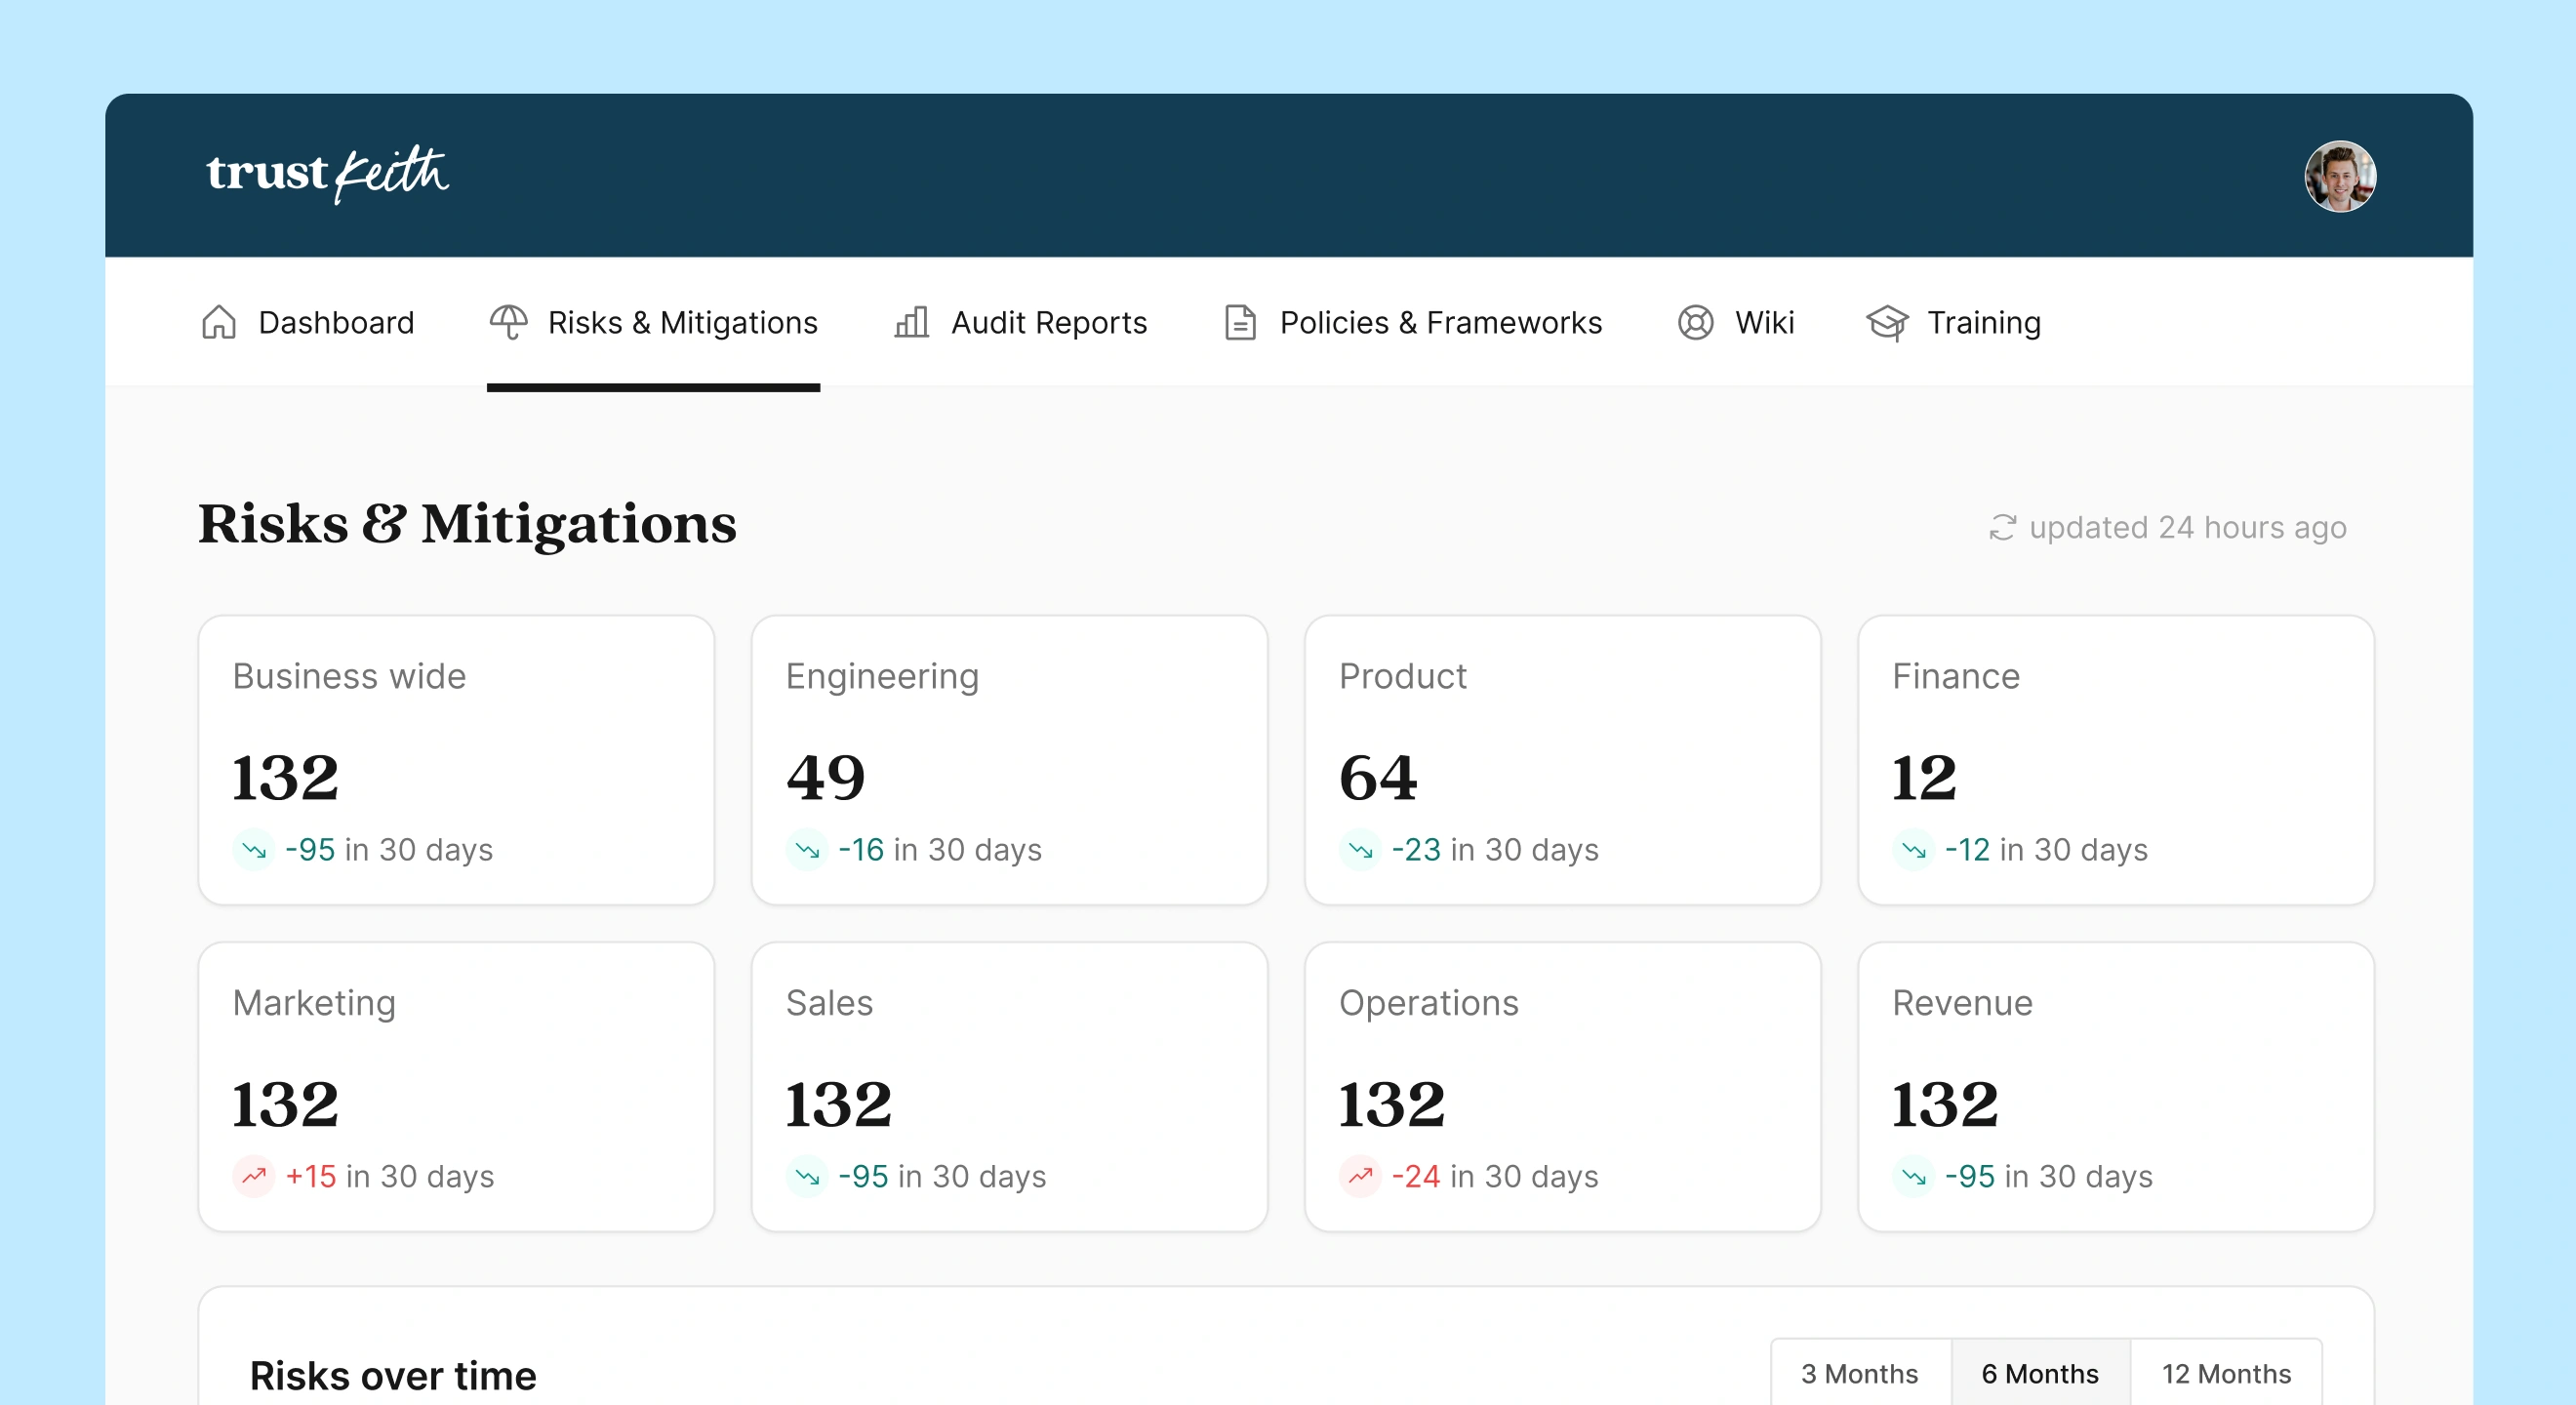Screen dimensions: 2576x1405
Task: Click the Sales card title
Action: (829, 1003)
